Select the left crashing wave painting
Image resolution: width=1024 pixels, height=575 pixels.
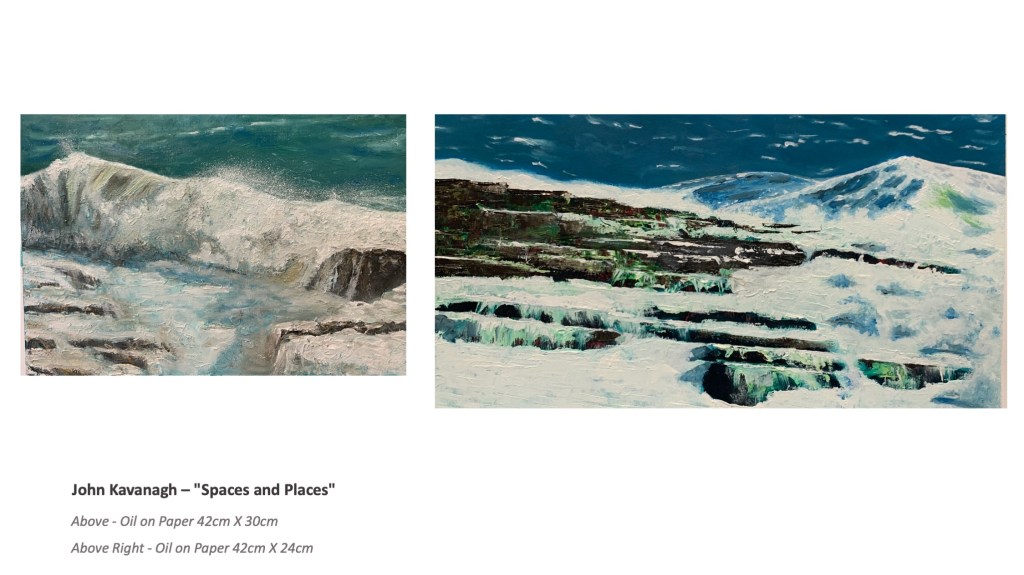coord(213,245)
